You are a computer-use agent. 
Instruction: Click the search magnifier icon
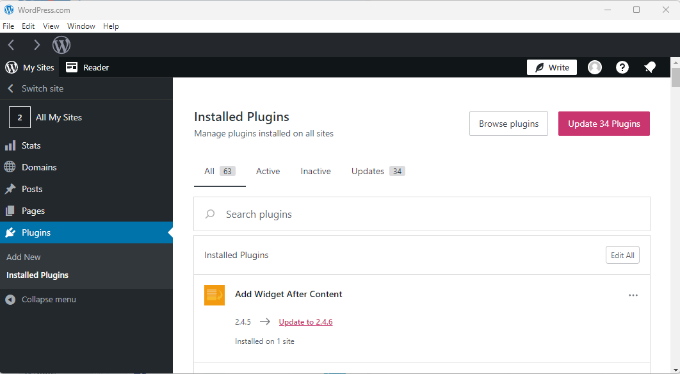coord(210,214)
